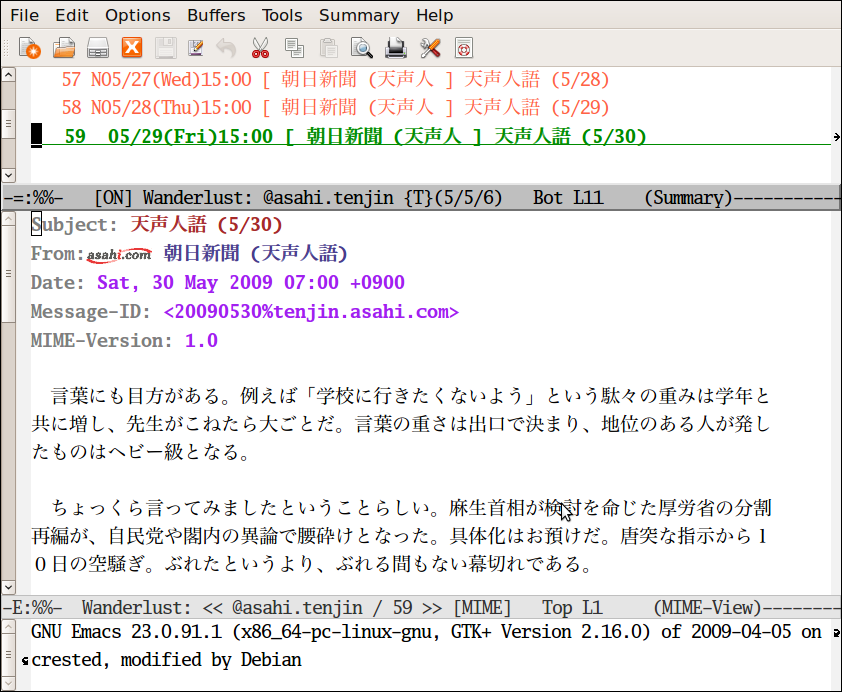The height and width of the screenshot is (692, 842).
Task: Click the From name 朝日新聞 (天声人語)
Action: pyautogui.click(x=256, y=253)
